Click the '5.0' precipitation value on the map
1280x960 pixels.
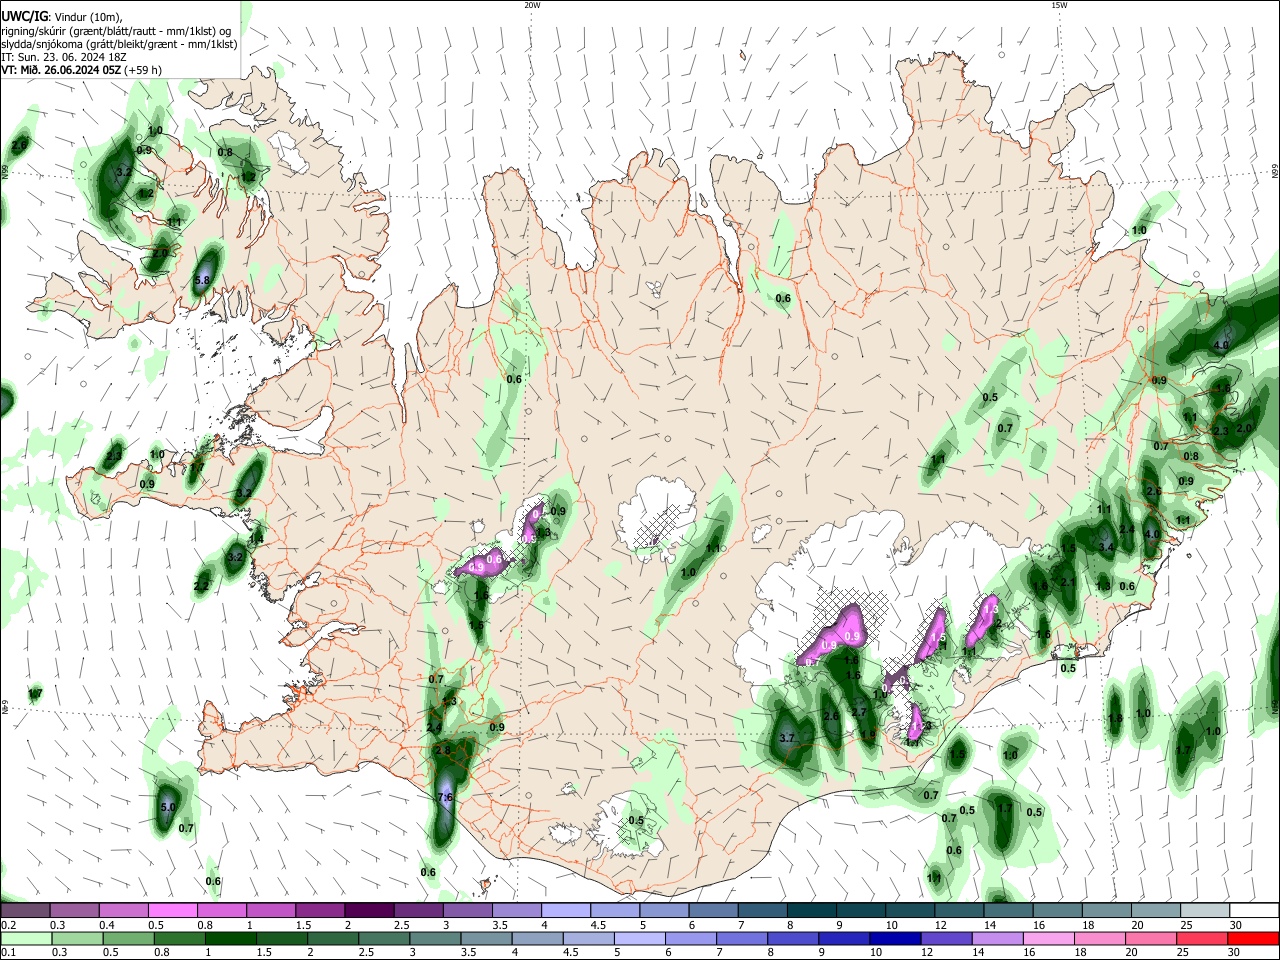(x=168, y=807)
